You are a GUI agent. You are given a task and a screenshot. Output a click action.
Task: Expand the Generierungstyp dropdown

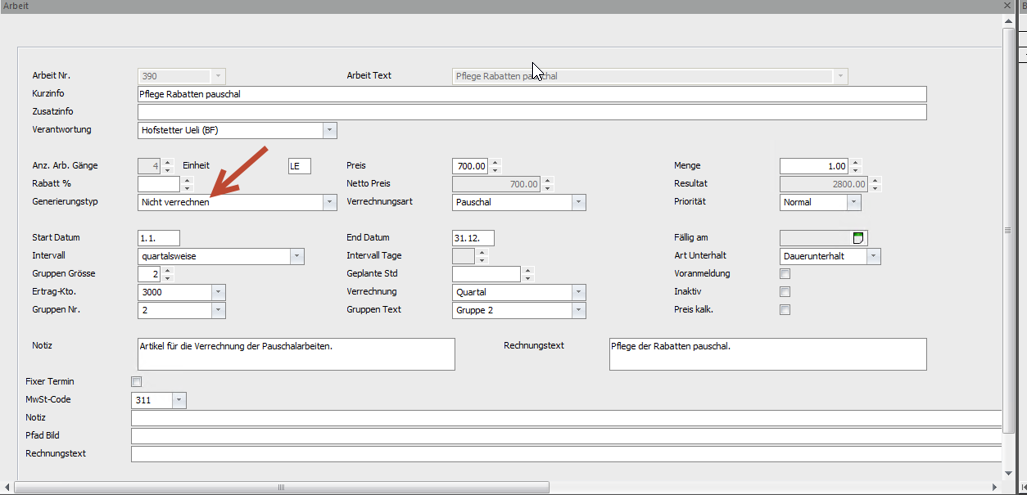[x=330, y=202]
